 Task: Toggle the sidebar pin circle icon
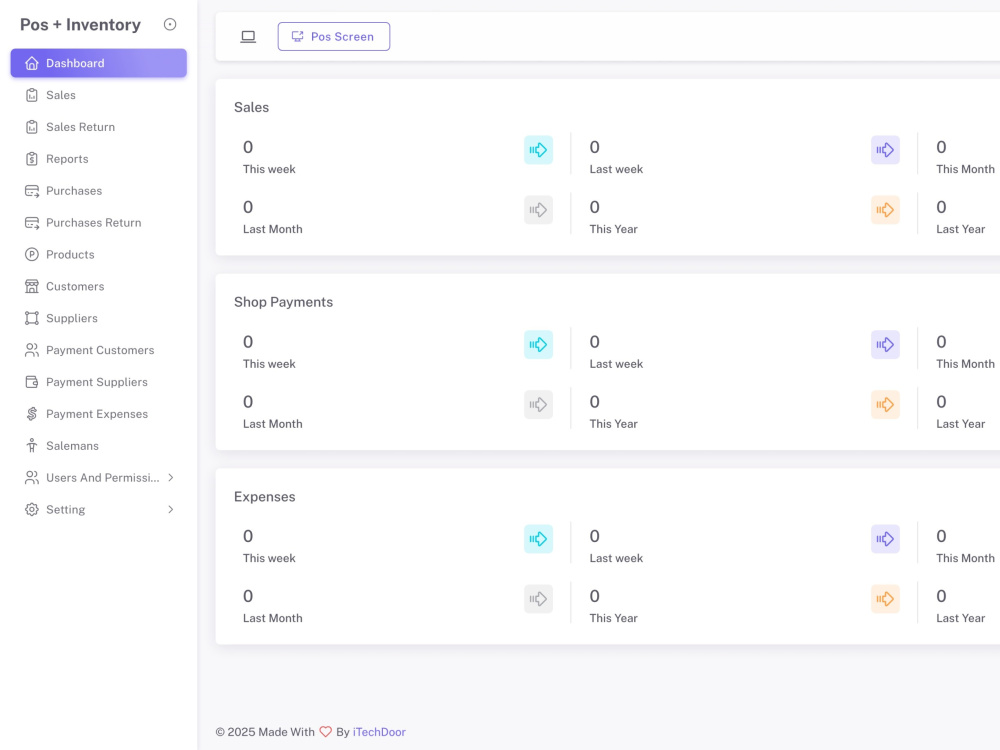[170, 24]
